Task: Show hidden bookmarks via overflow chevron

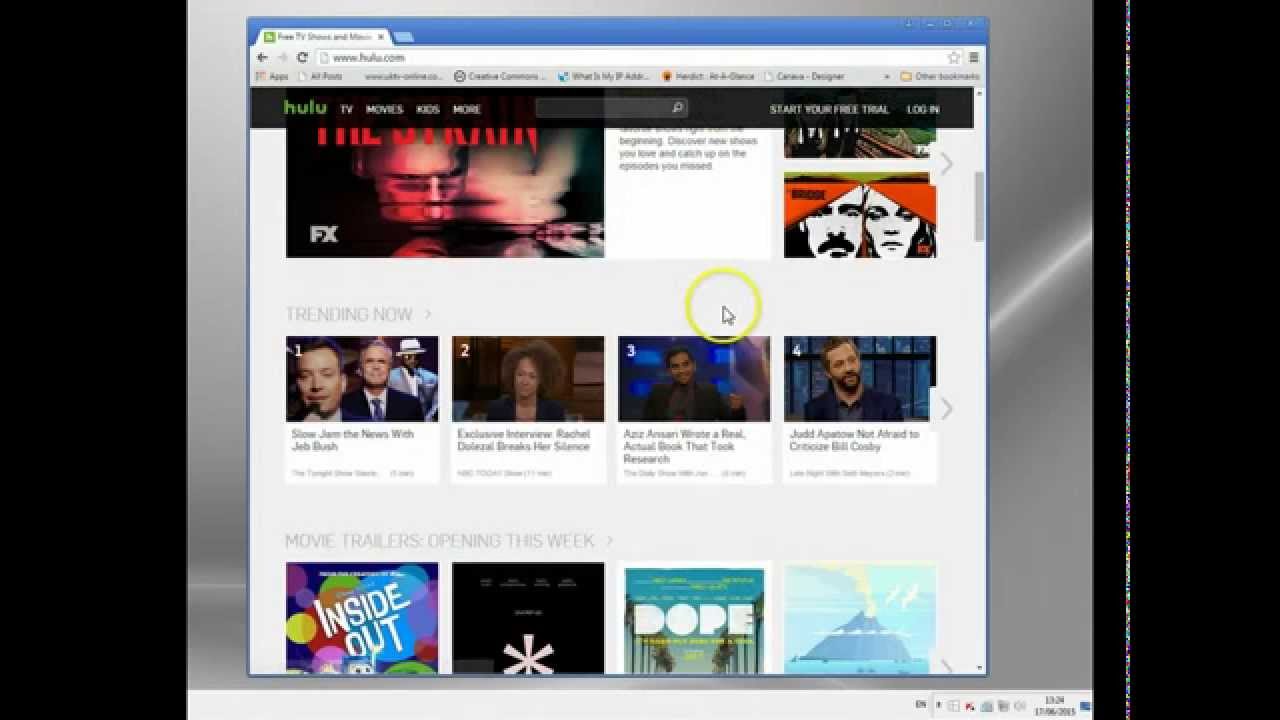Action: point(886,76)
